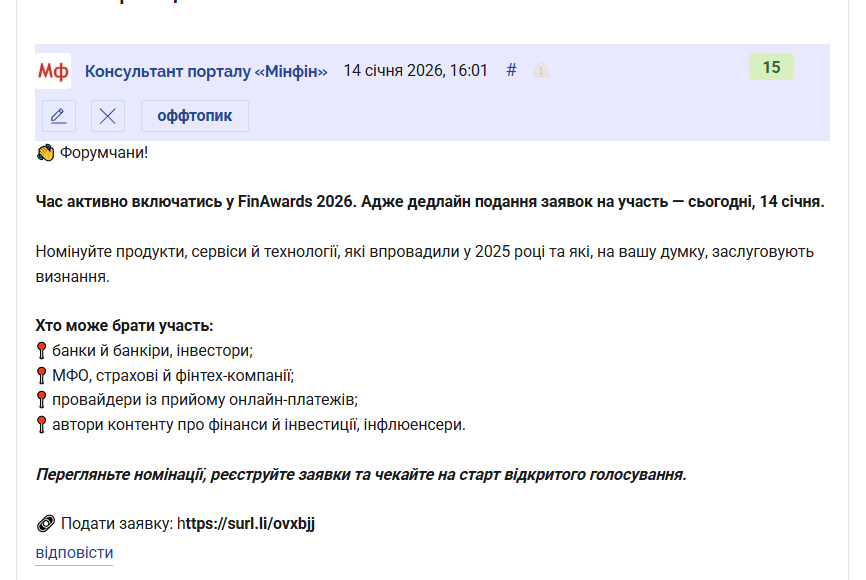Click the відповісти reply link

(x=74, y=553)
